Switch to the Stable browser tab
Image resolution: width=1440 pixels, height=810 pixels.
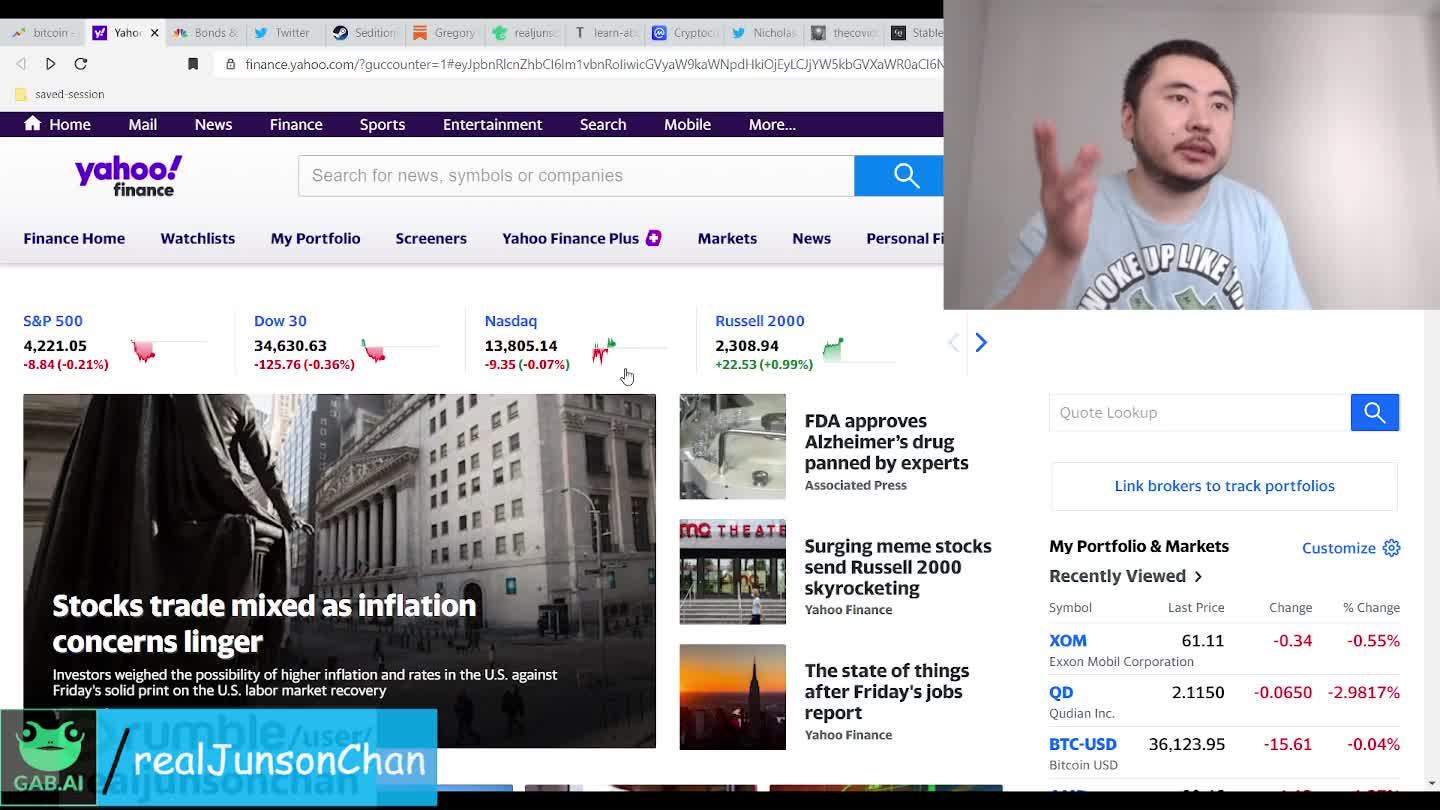pyautogui.click(x=918, y=33)
